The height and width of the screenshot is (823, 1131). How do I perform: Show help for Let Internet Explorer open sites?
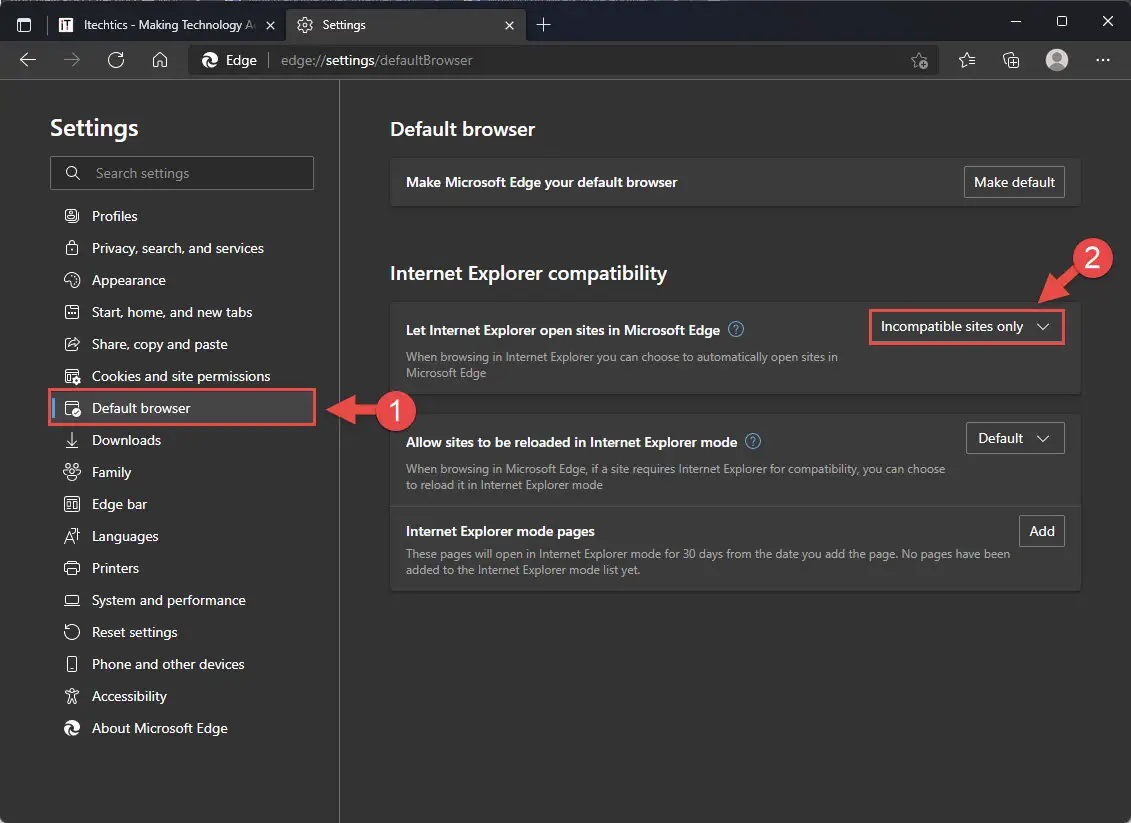(x=736, y=330)
